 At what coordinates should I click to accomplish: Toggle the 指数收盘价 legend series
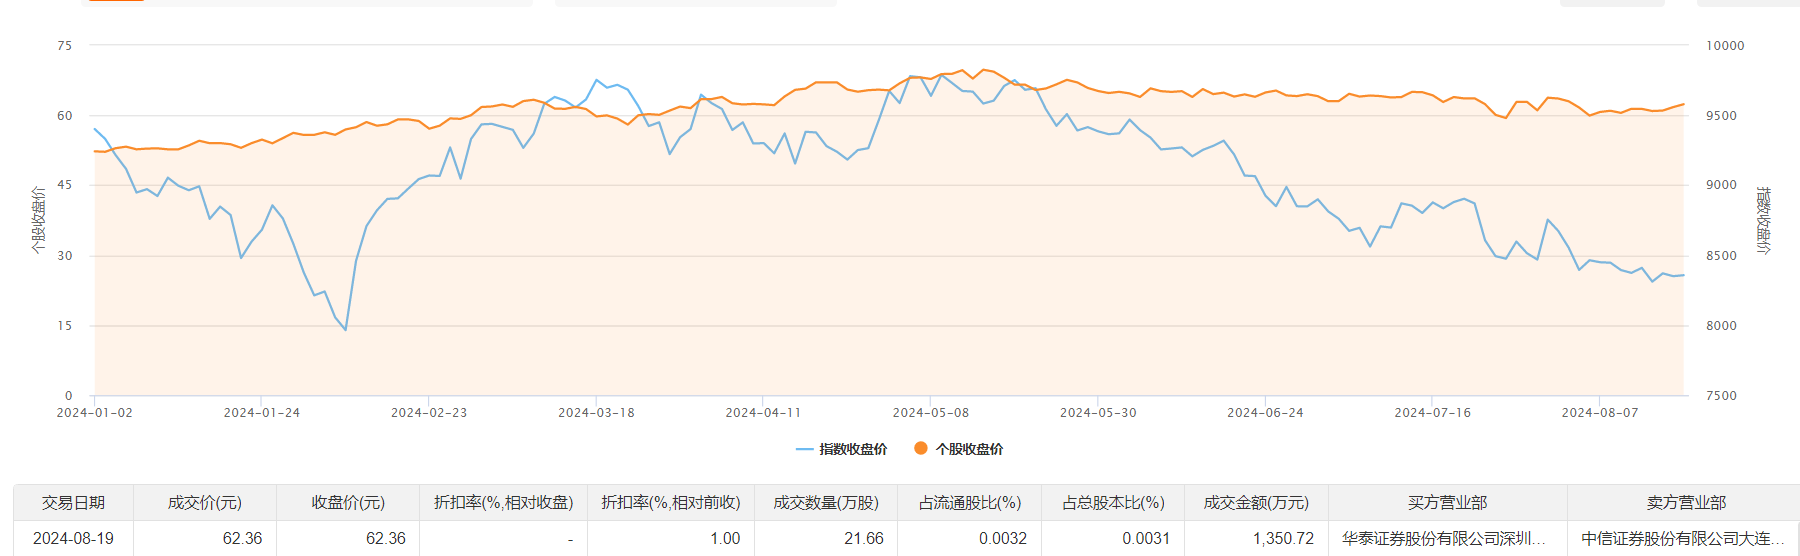pos(842,449)
